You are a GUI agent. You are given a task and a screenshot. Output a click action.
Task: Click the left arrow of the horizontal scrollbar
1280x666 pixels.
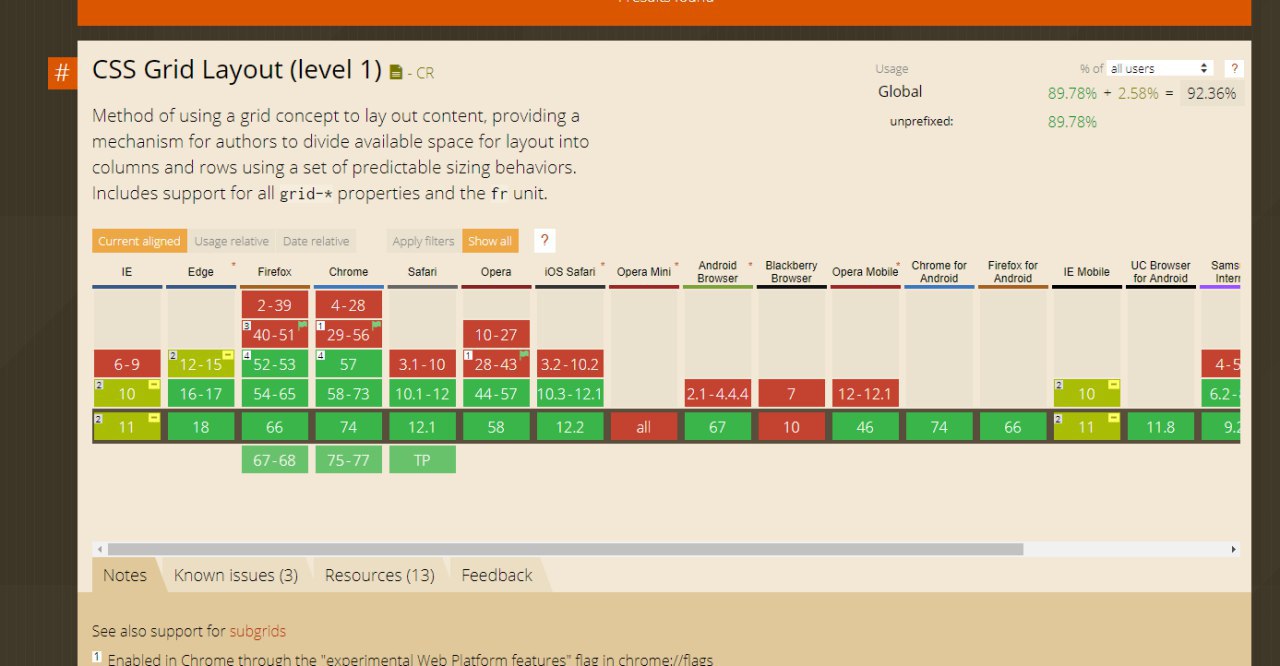click(x=98, y=549)
